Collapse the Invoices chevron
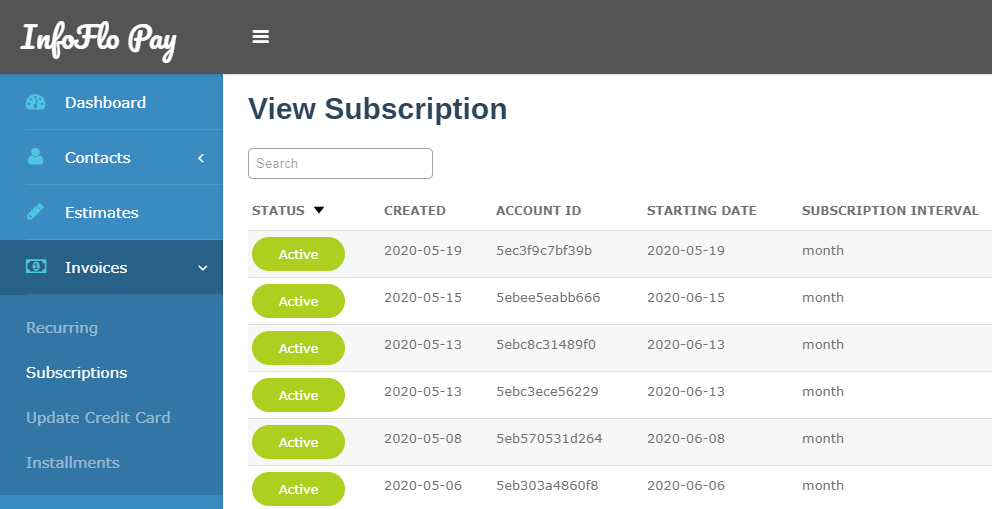Screen dimensions: 992x509 tap(202, 268)
